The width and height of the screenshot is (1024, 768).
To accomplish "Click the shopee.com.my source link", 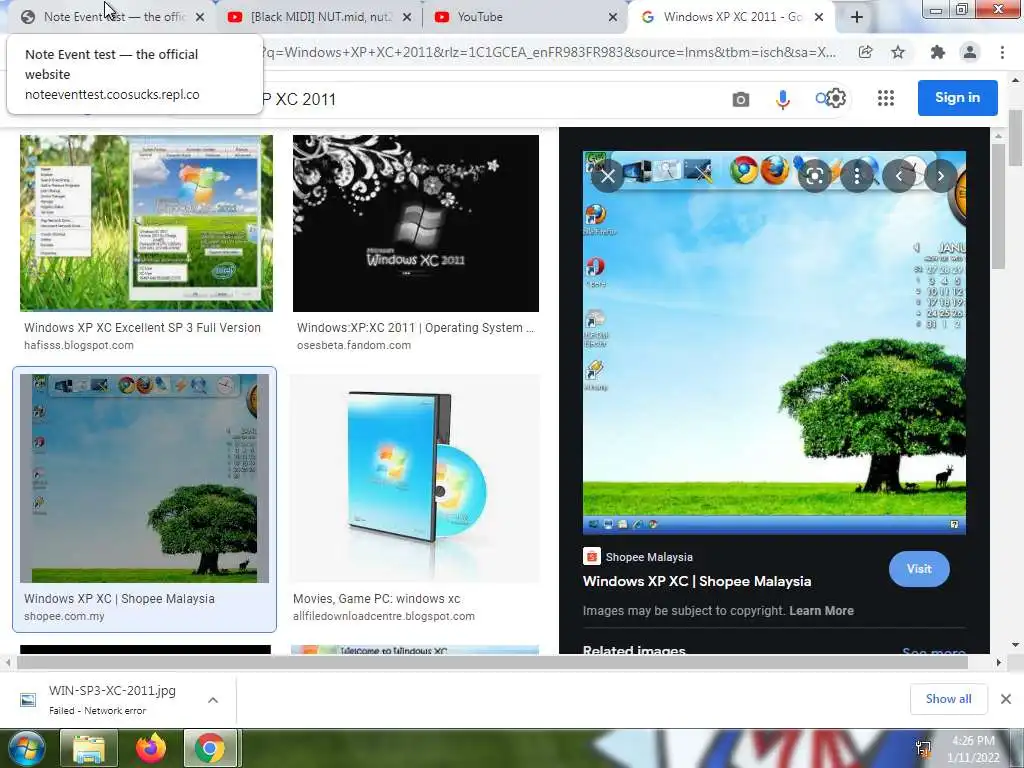I will [x=64, y=616].
